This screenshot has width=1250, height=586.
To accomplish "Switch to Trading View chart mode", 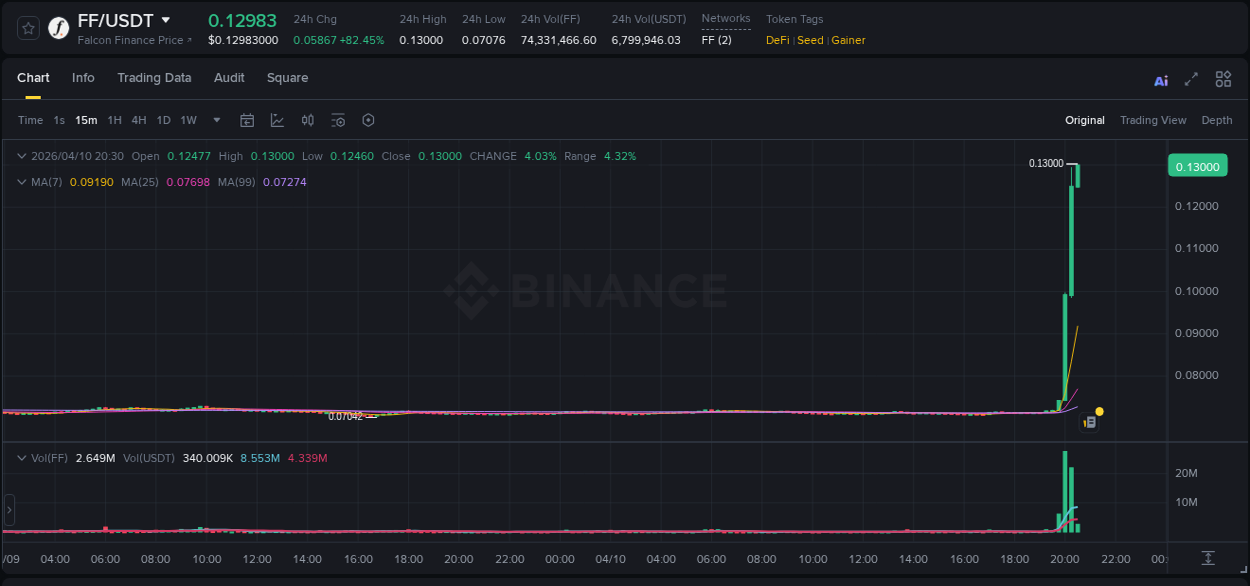I will [1153, 120].
